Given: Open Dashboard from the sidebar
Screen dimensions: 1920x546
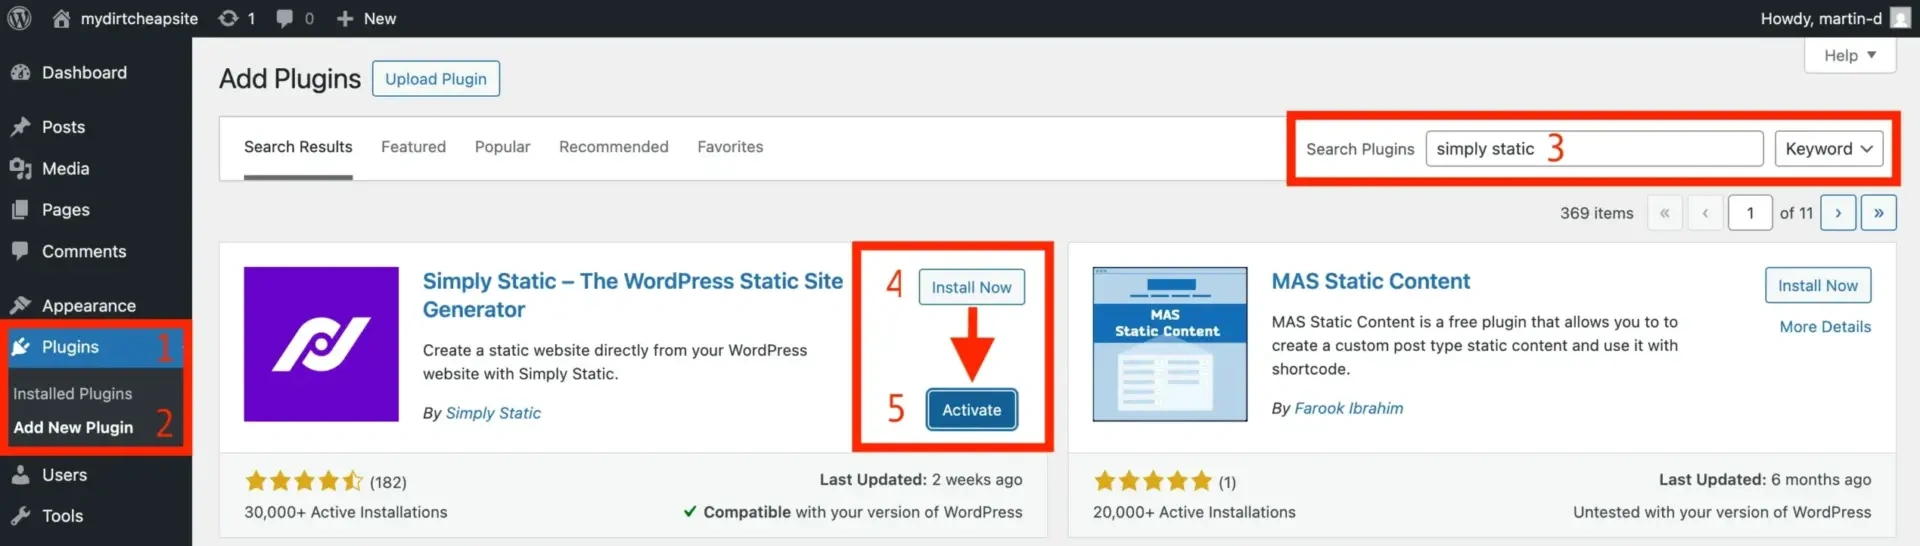Looking at the screenshot, I should click(84, 73).
